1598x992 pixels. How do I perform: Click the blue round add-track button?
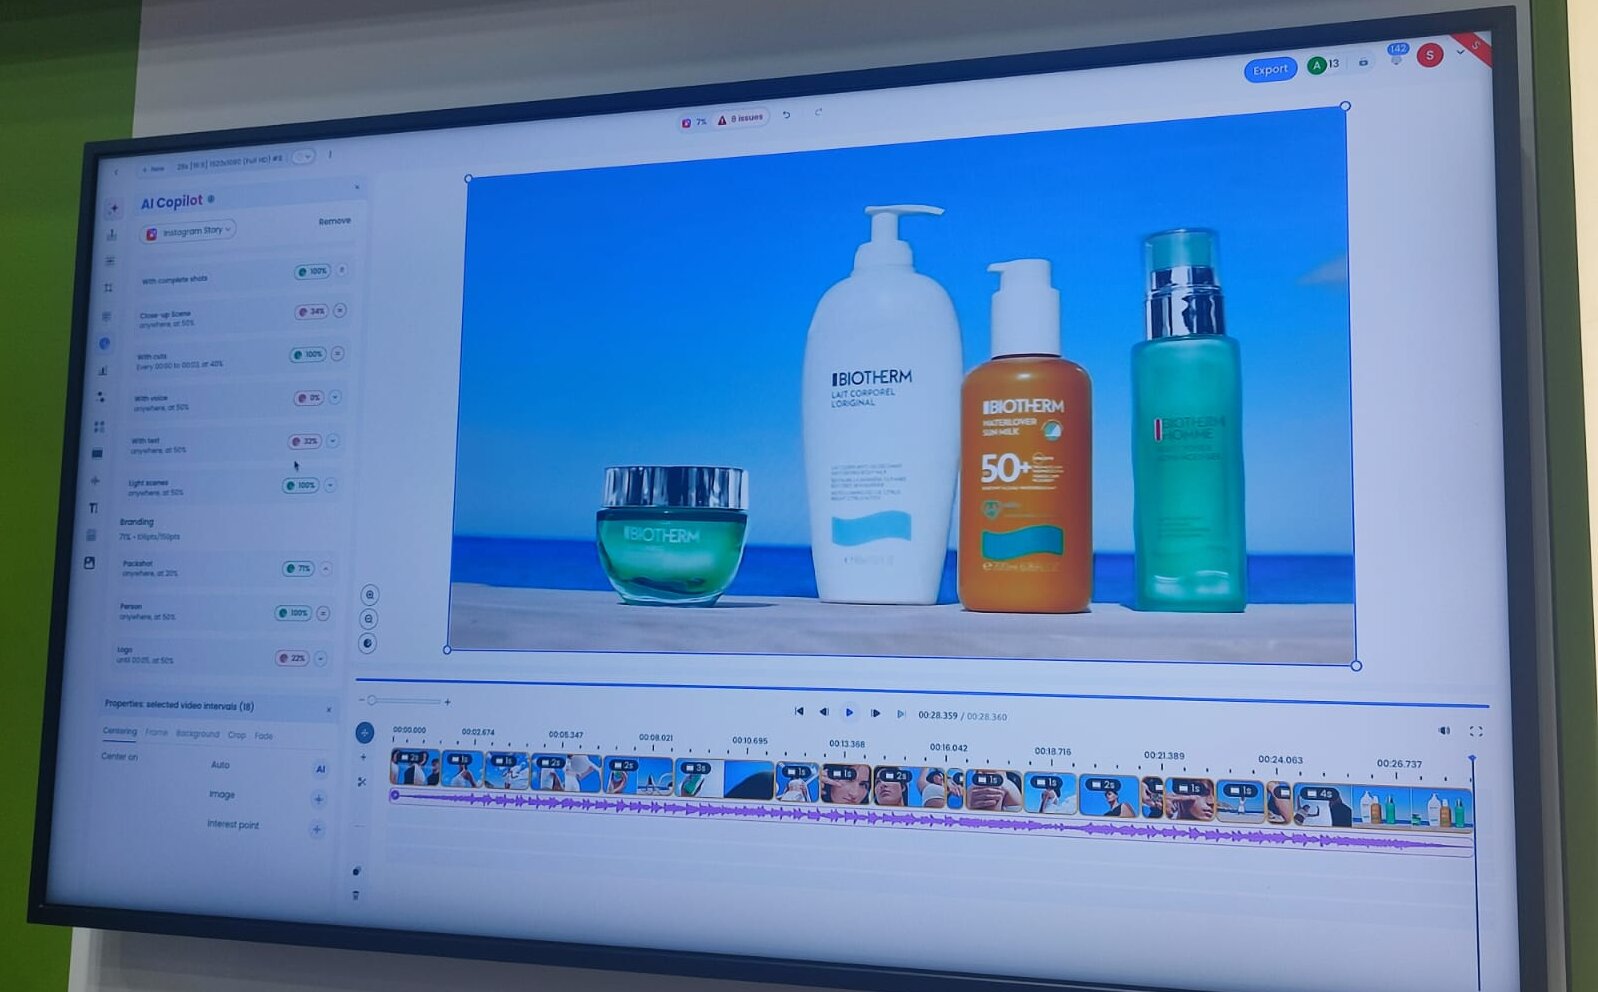pos(365,733)
